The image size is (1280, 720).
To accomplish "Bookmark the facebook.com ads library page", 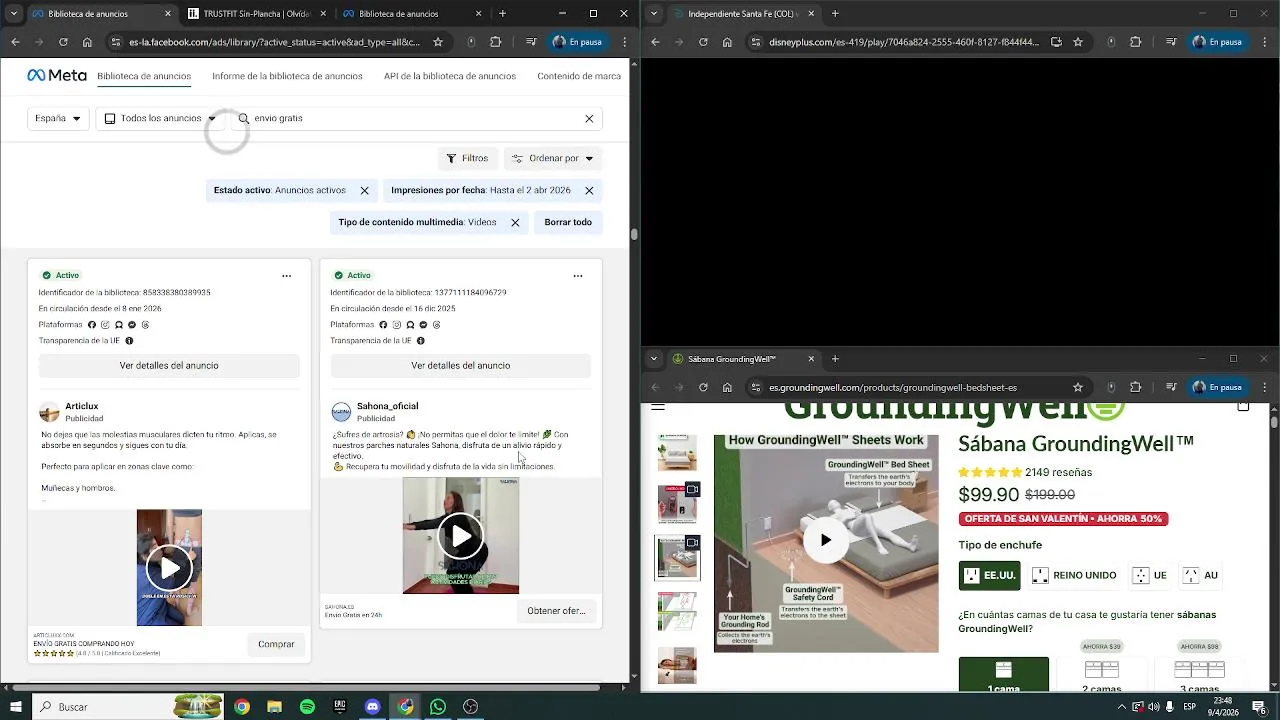I will (x=438, y=42).
